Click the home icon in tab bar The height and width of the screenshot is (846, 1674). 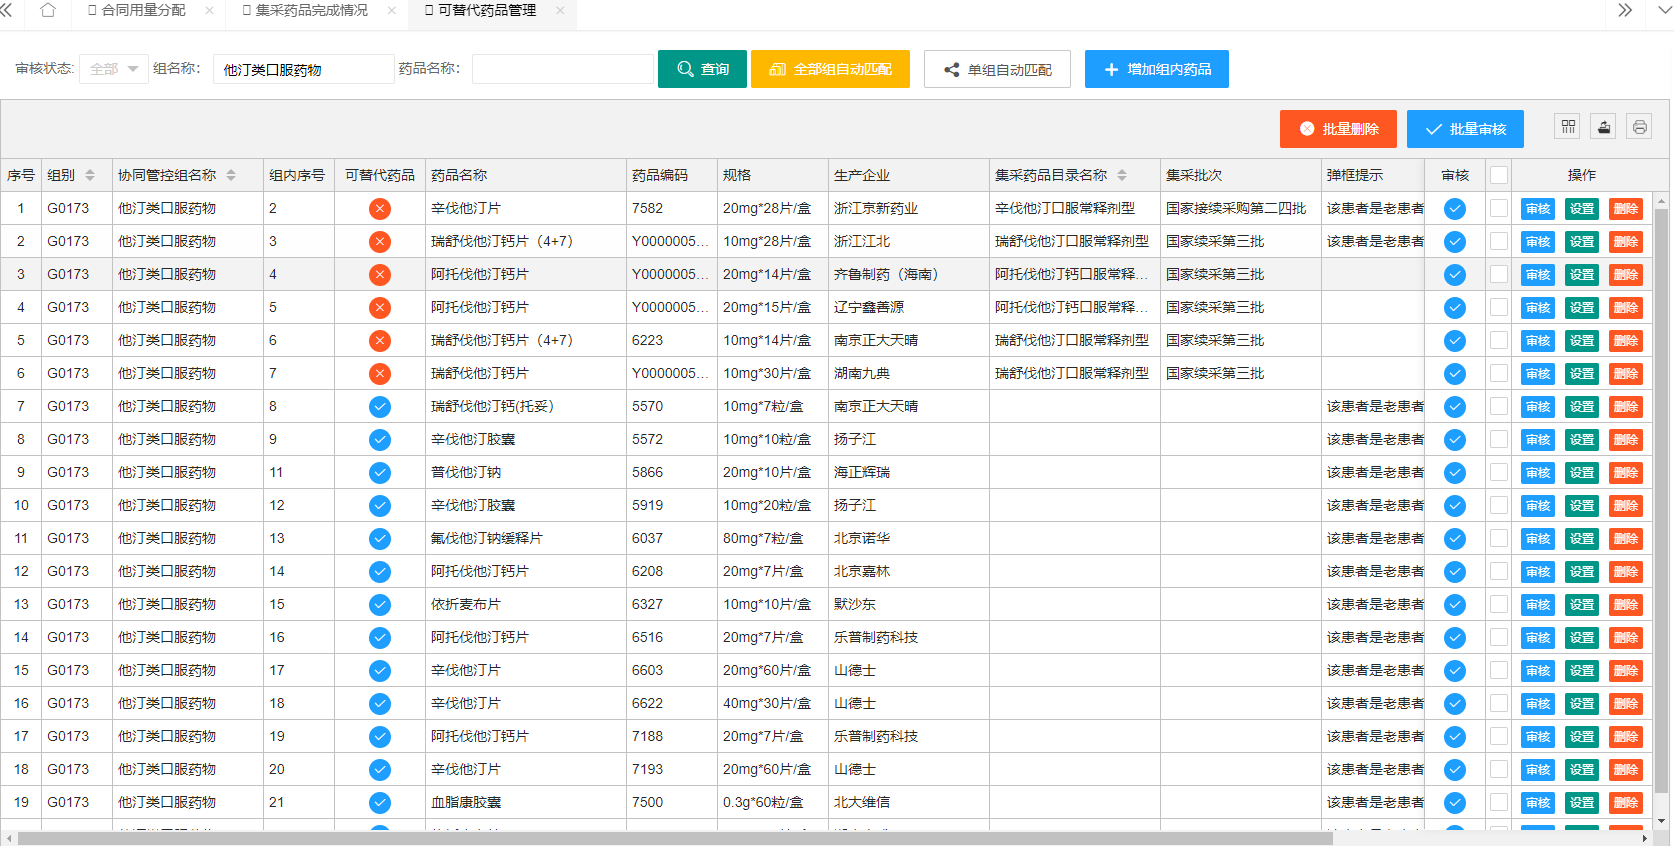click(47, 11)
